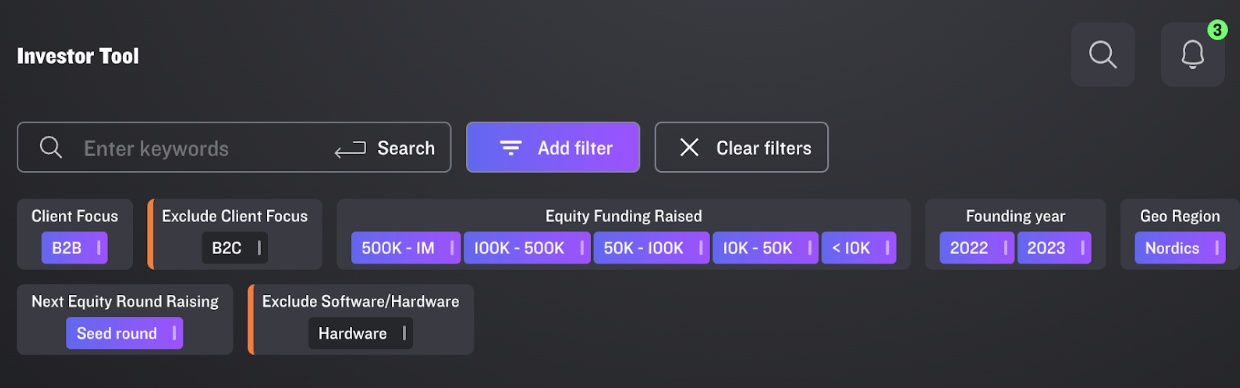
Task: Select the Exclude Client Focus filter label
Action: 235,216
